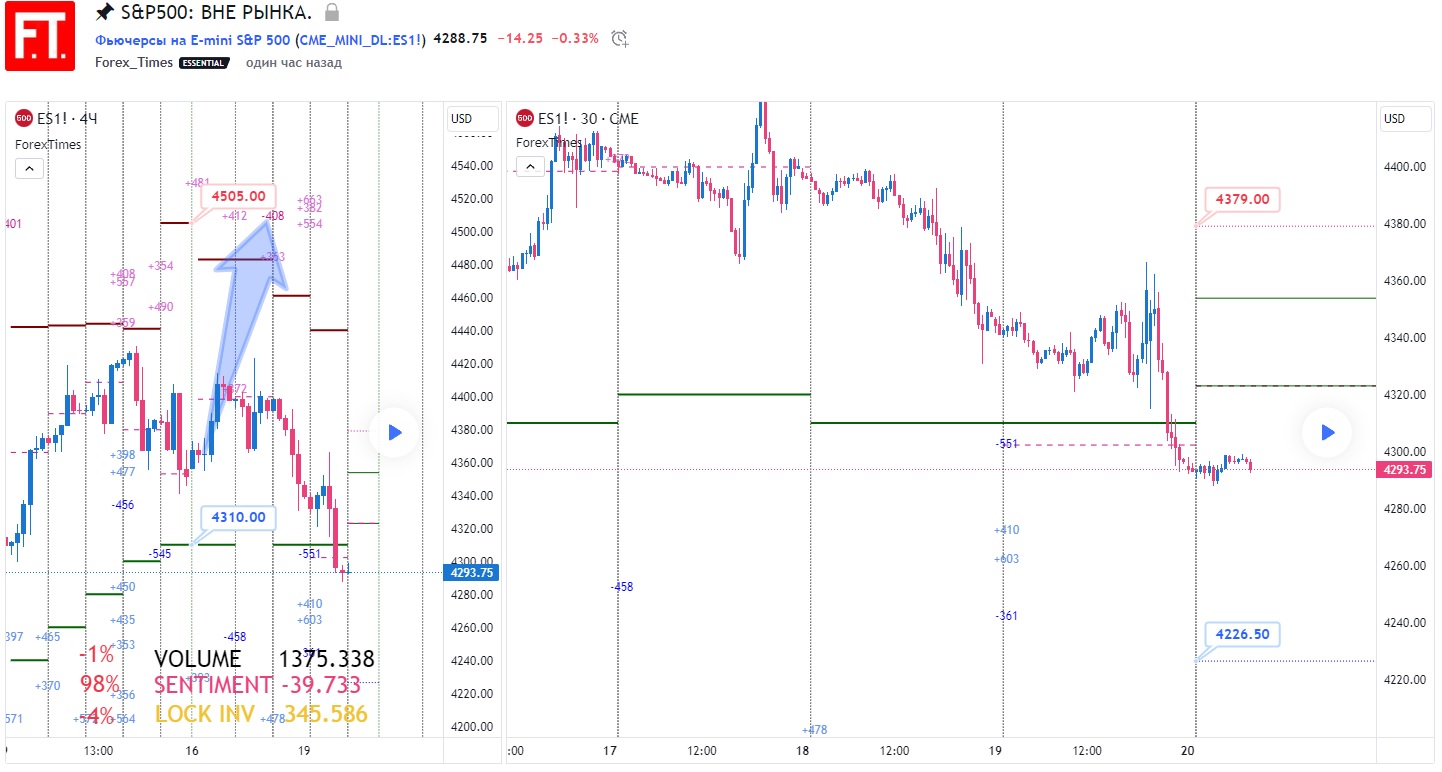1442x772 pixels.
Task: Click the 4480.00 price axis label
Action: 473,265
